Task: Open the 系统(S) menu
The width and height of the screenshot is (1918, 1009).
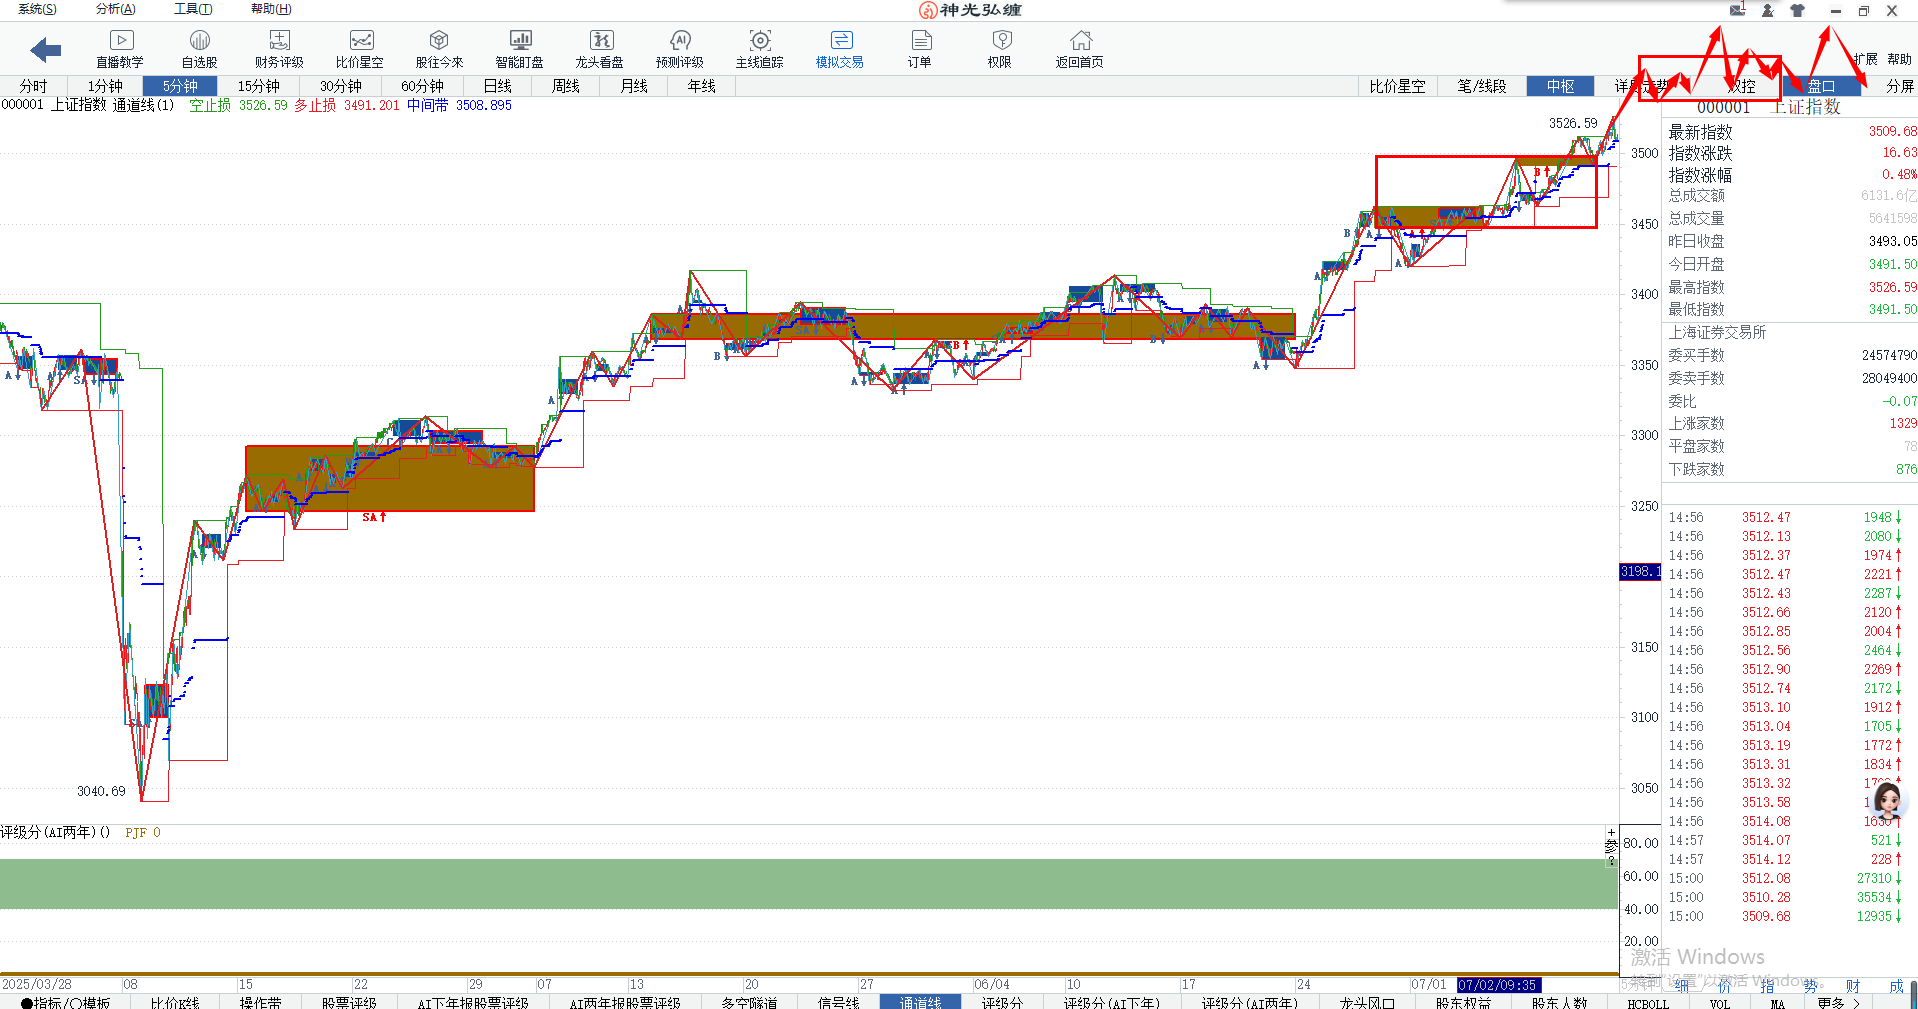Action: [37, 9]
